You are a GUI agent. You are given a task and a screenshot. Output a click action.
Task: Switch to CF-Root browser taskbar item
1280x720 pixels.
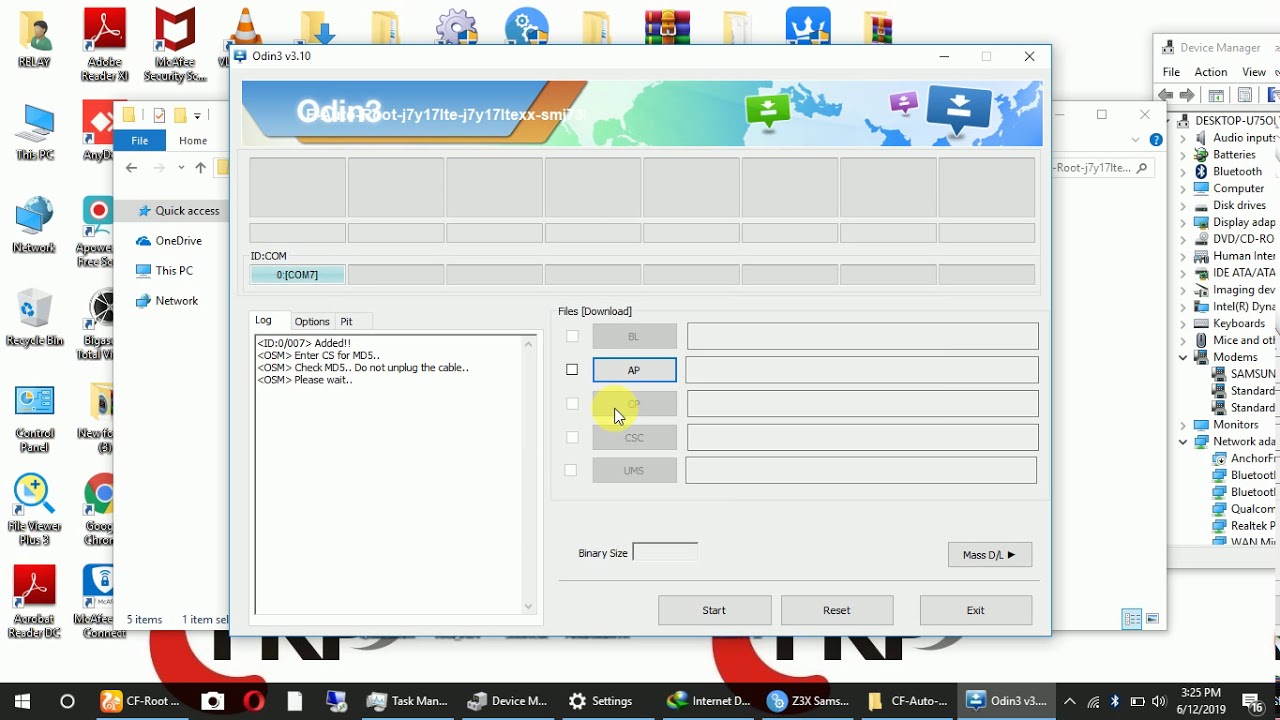coord(141,701)
